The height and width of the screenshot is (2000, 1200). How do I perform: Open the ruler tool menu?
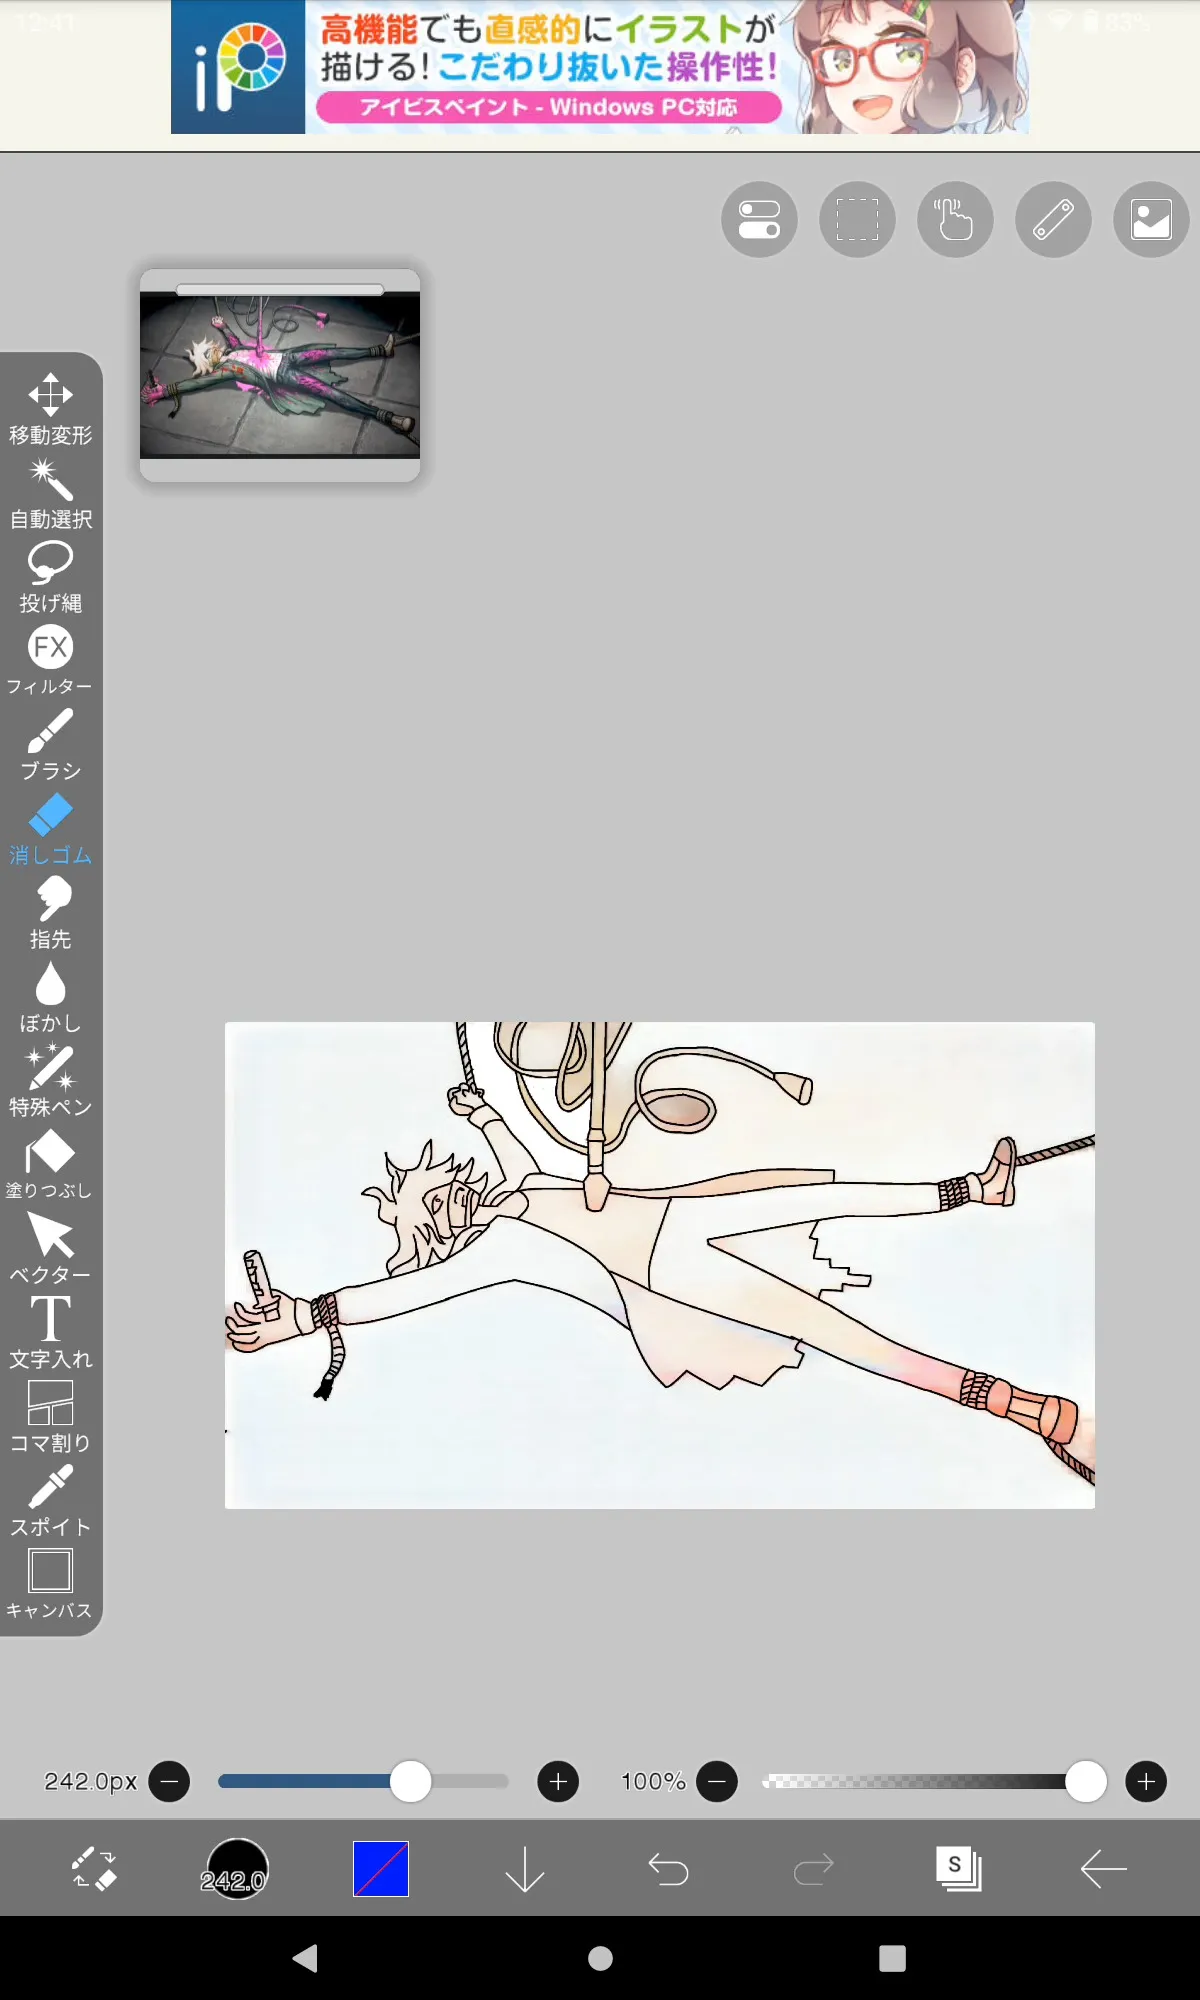[1053, 220]
